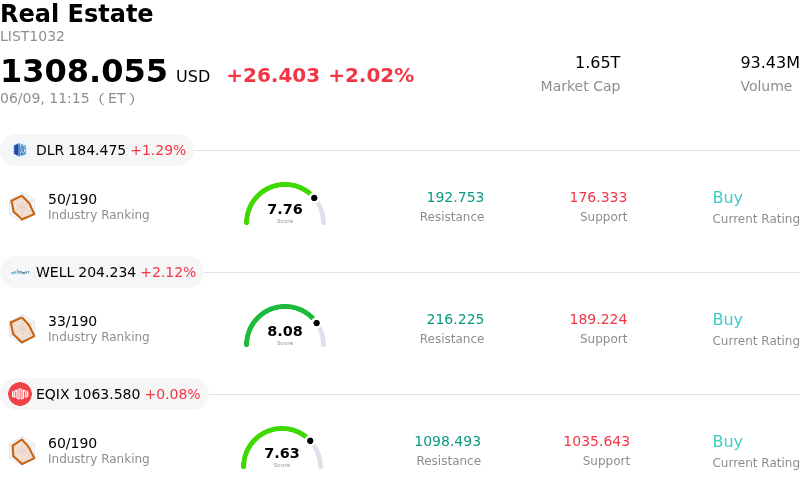Open WELL industry ranking radar icon
Screen dimensions: 800x488
[x=22, y=329]
